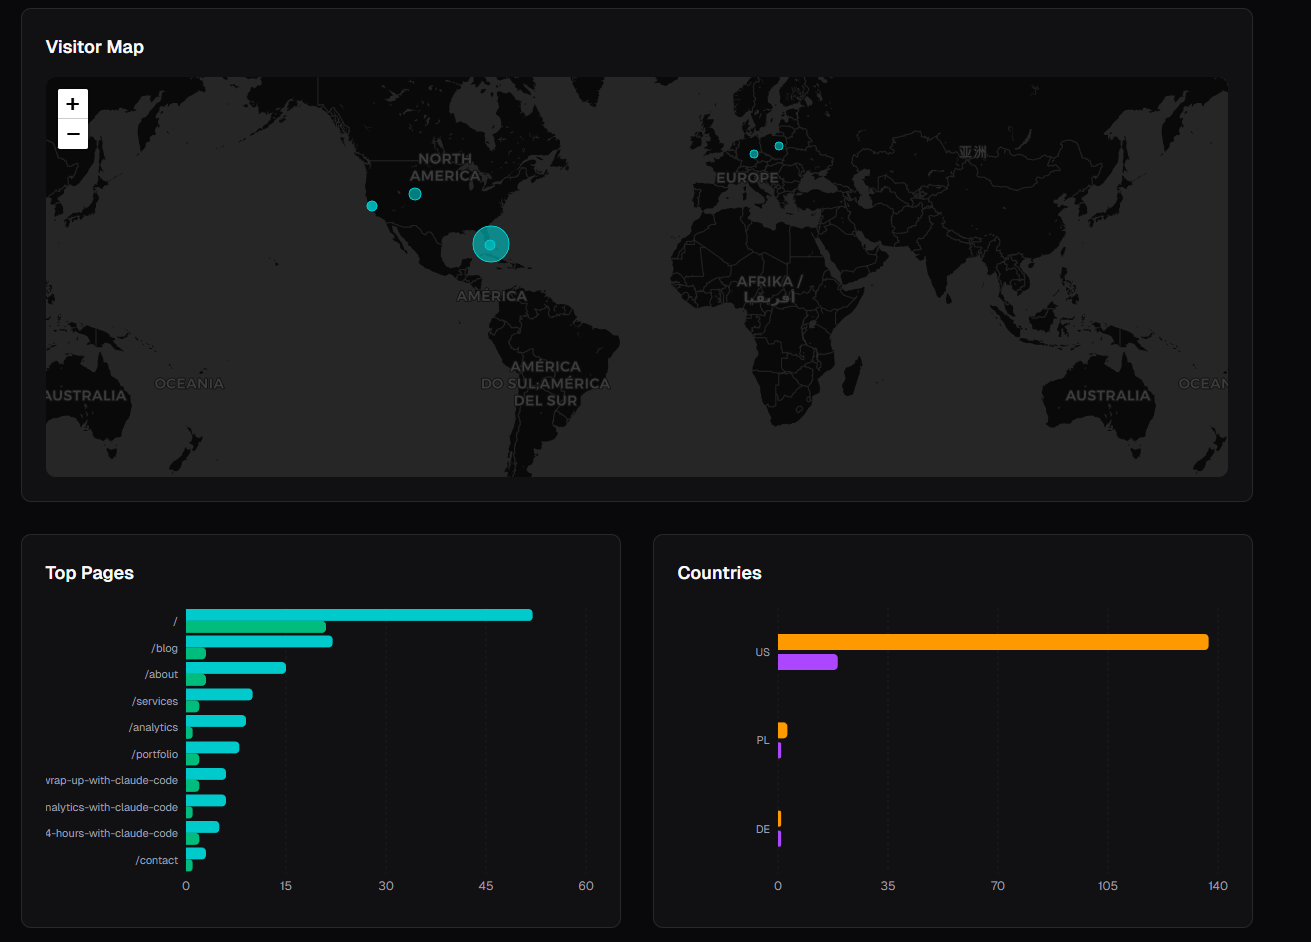Click the teal bar for /contact
The height and width of the screenshot is (942, 1311).
195,853
